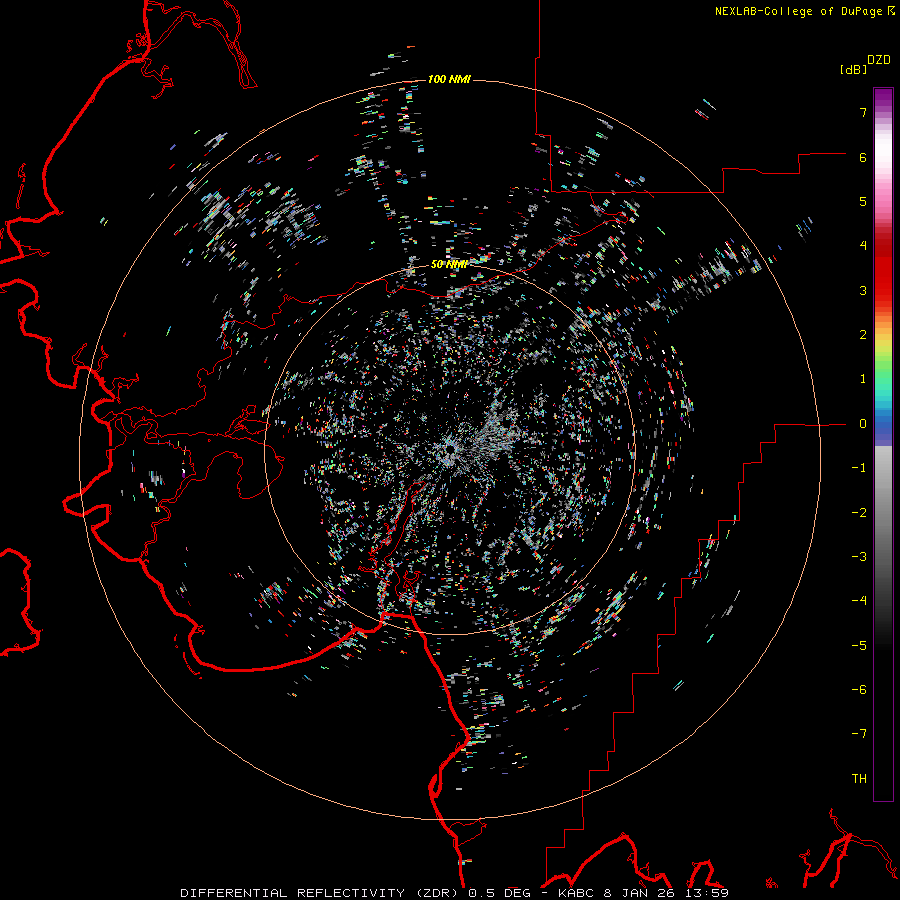Click the 2 tick label on the color scale

[x=862, y=335]
